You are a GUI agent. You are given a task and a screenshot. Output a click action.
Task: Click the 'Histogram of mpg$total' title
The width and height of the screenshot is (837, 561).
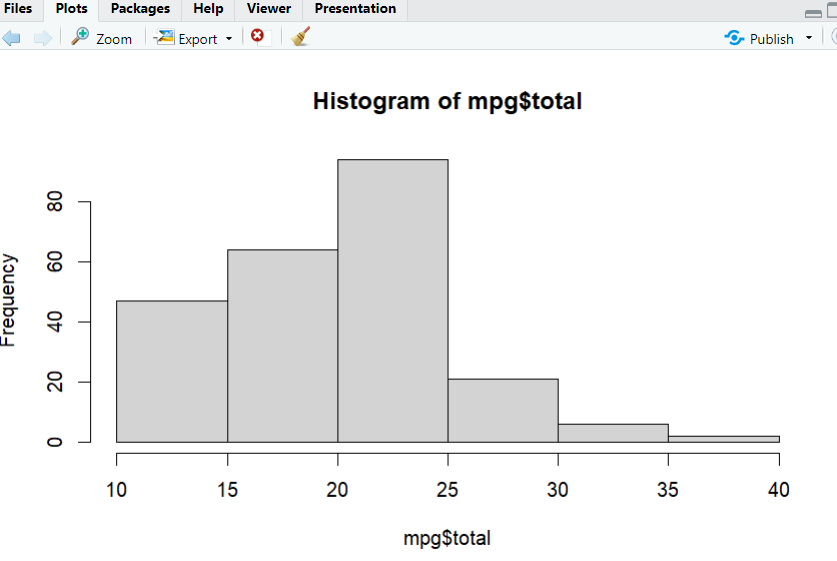[447, 101]
